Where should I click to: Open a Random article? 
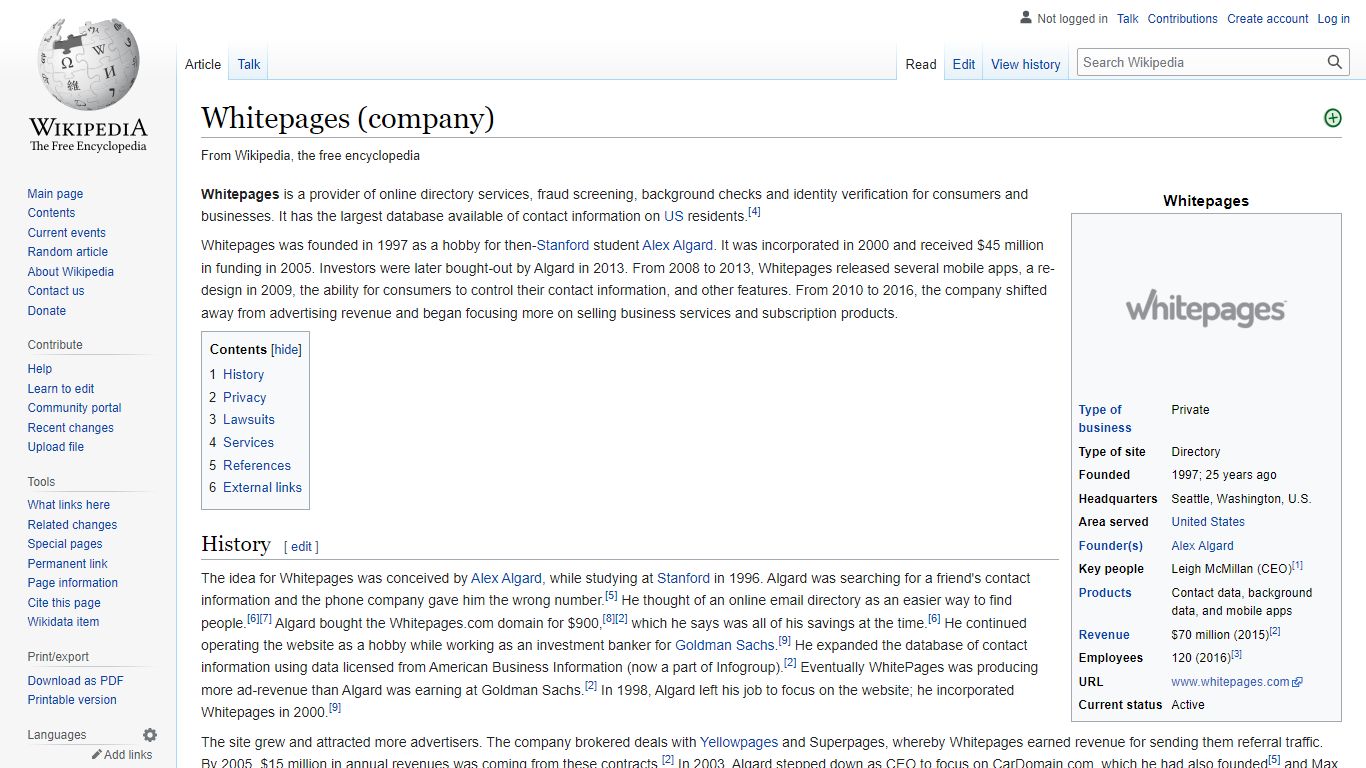click(67, 252)
